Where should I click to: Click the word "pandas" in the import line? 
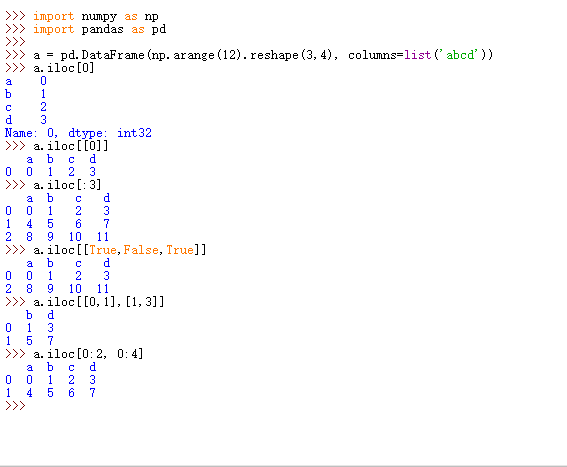click(102, 29)
